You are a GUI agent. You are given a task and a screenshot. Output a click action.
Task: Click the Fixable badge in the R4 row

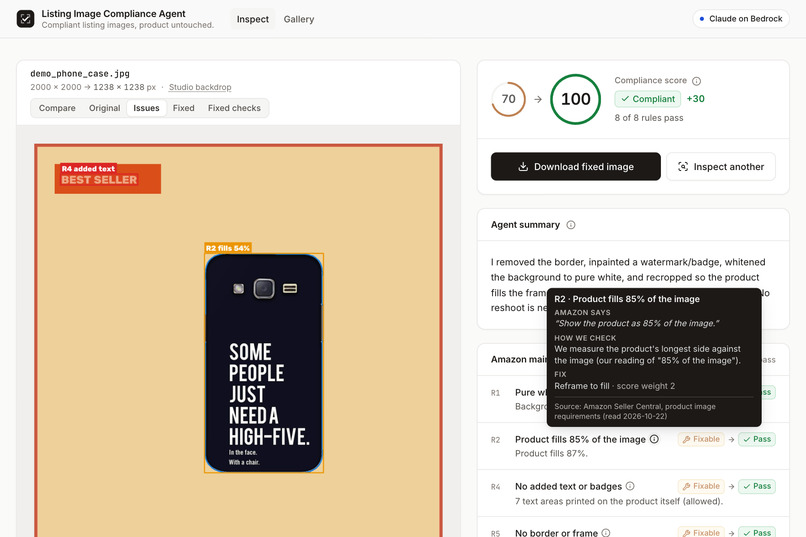pyautogui.click(x=701, y=486)
